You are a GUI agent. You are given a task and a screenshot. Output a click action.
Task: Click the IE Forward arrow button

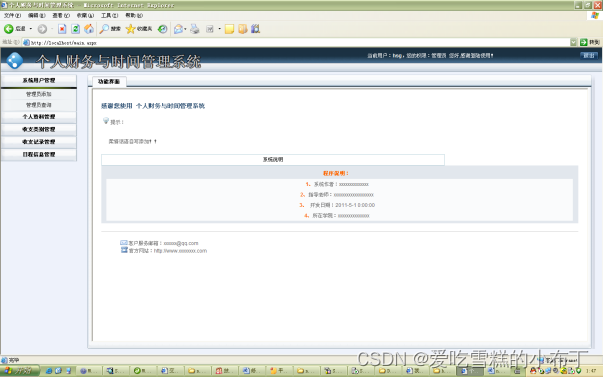[x=42, y=29]
